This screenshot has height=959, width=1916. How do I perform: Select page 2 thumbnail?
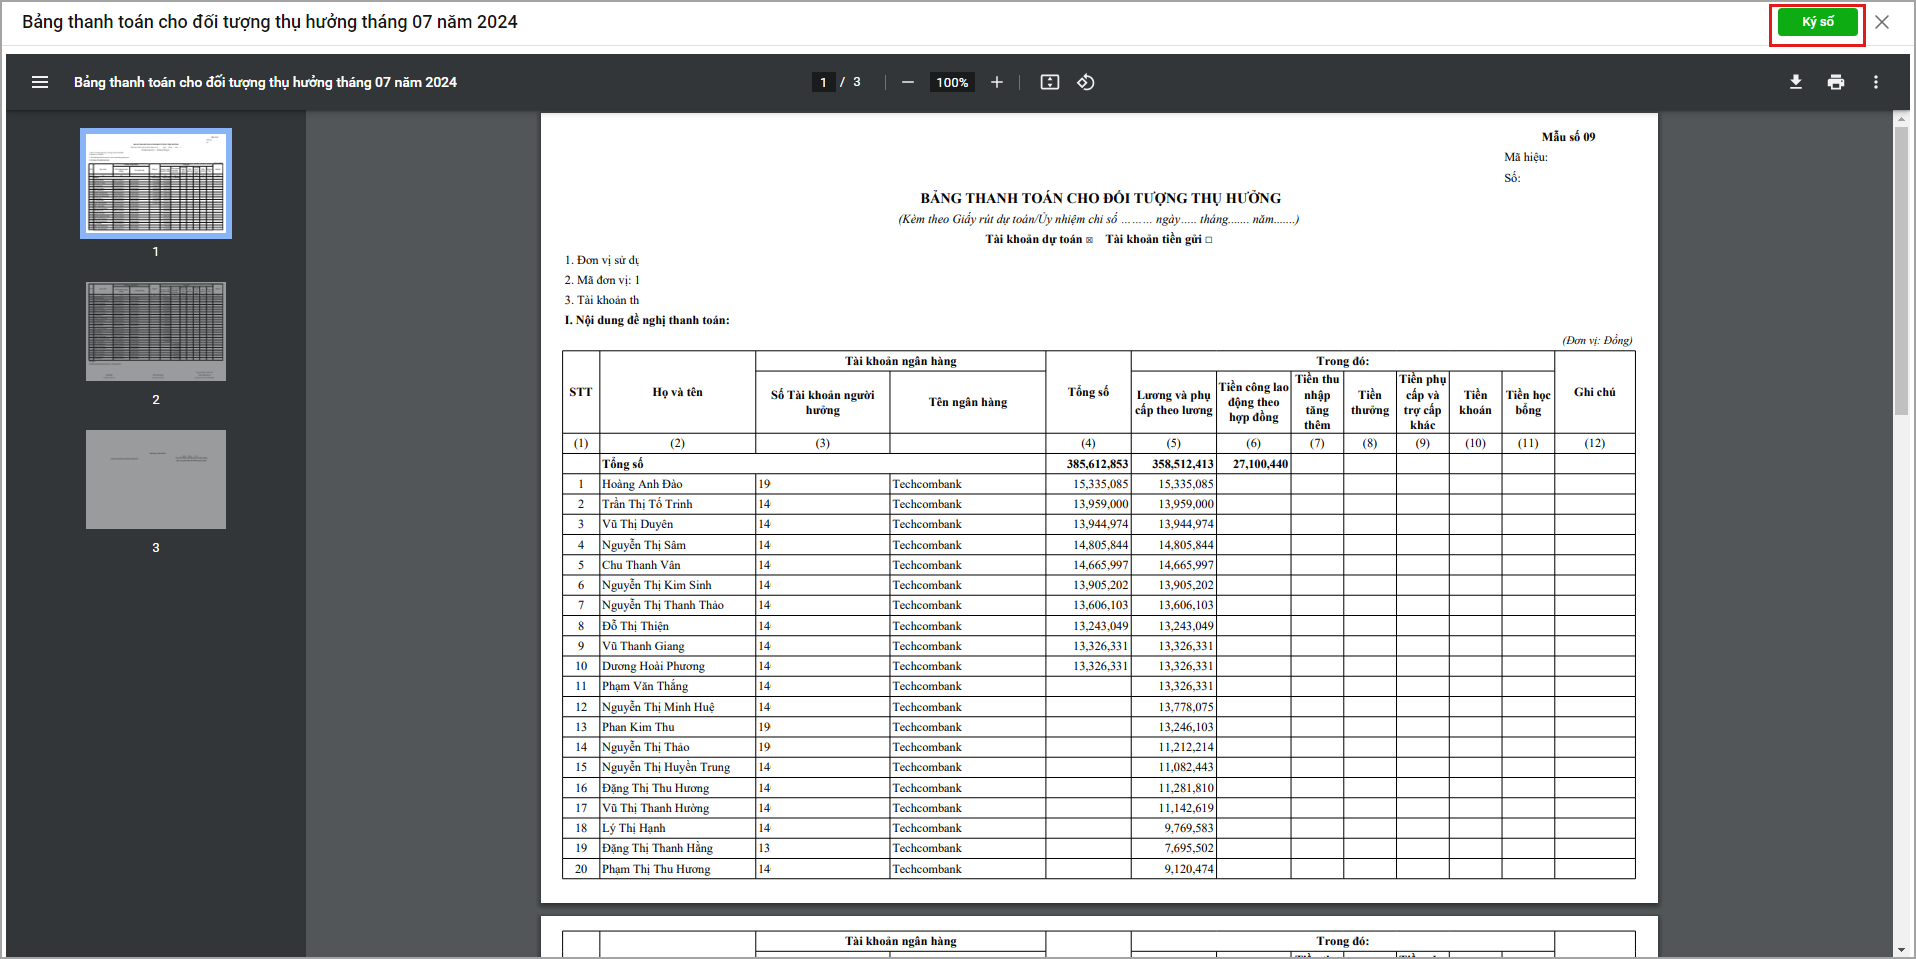(156, 331)
